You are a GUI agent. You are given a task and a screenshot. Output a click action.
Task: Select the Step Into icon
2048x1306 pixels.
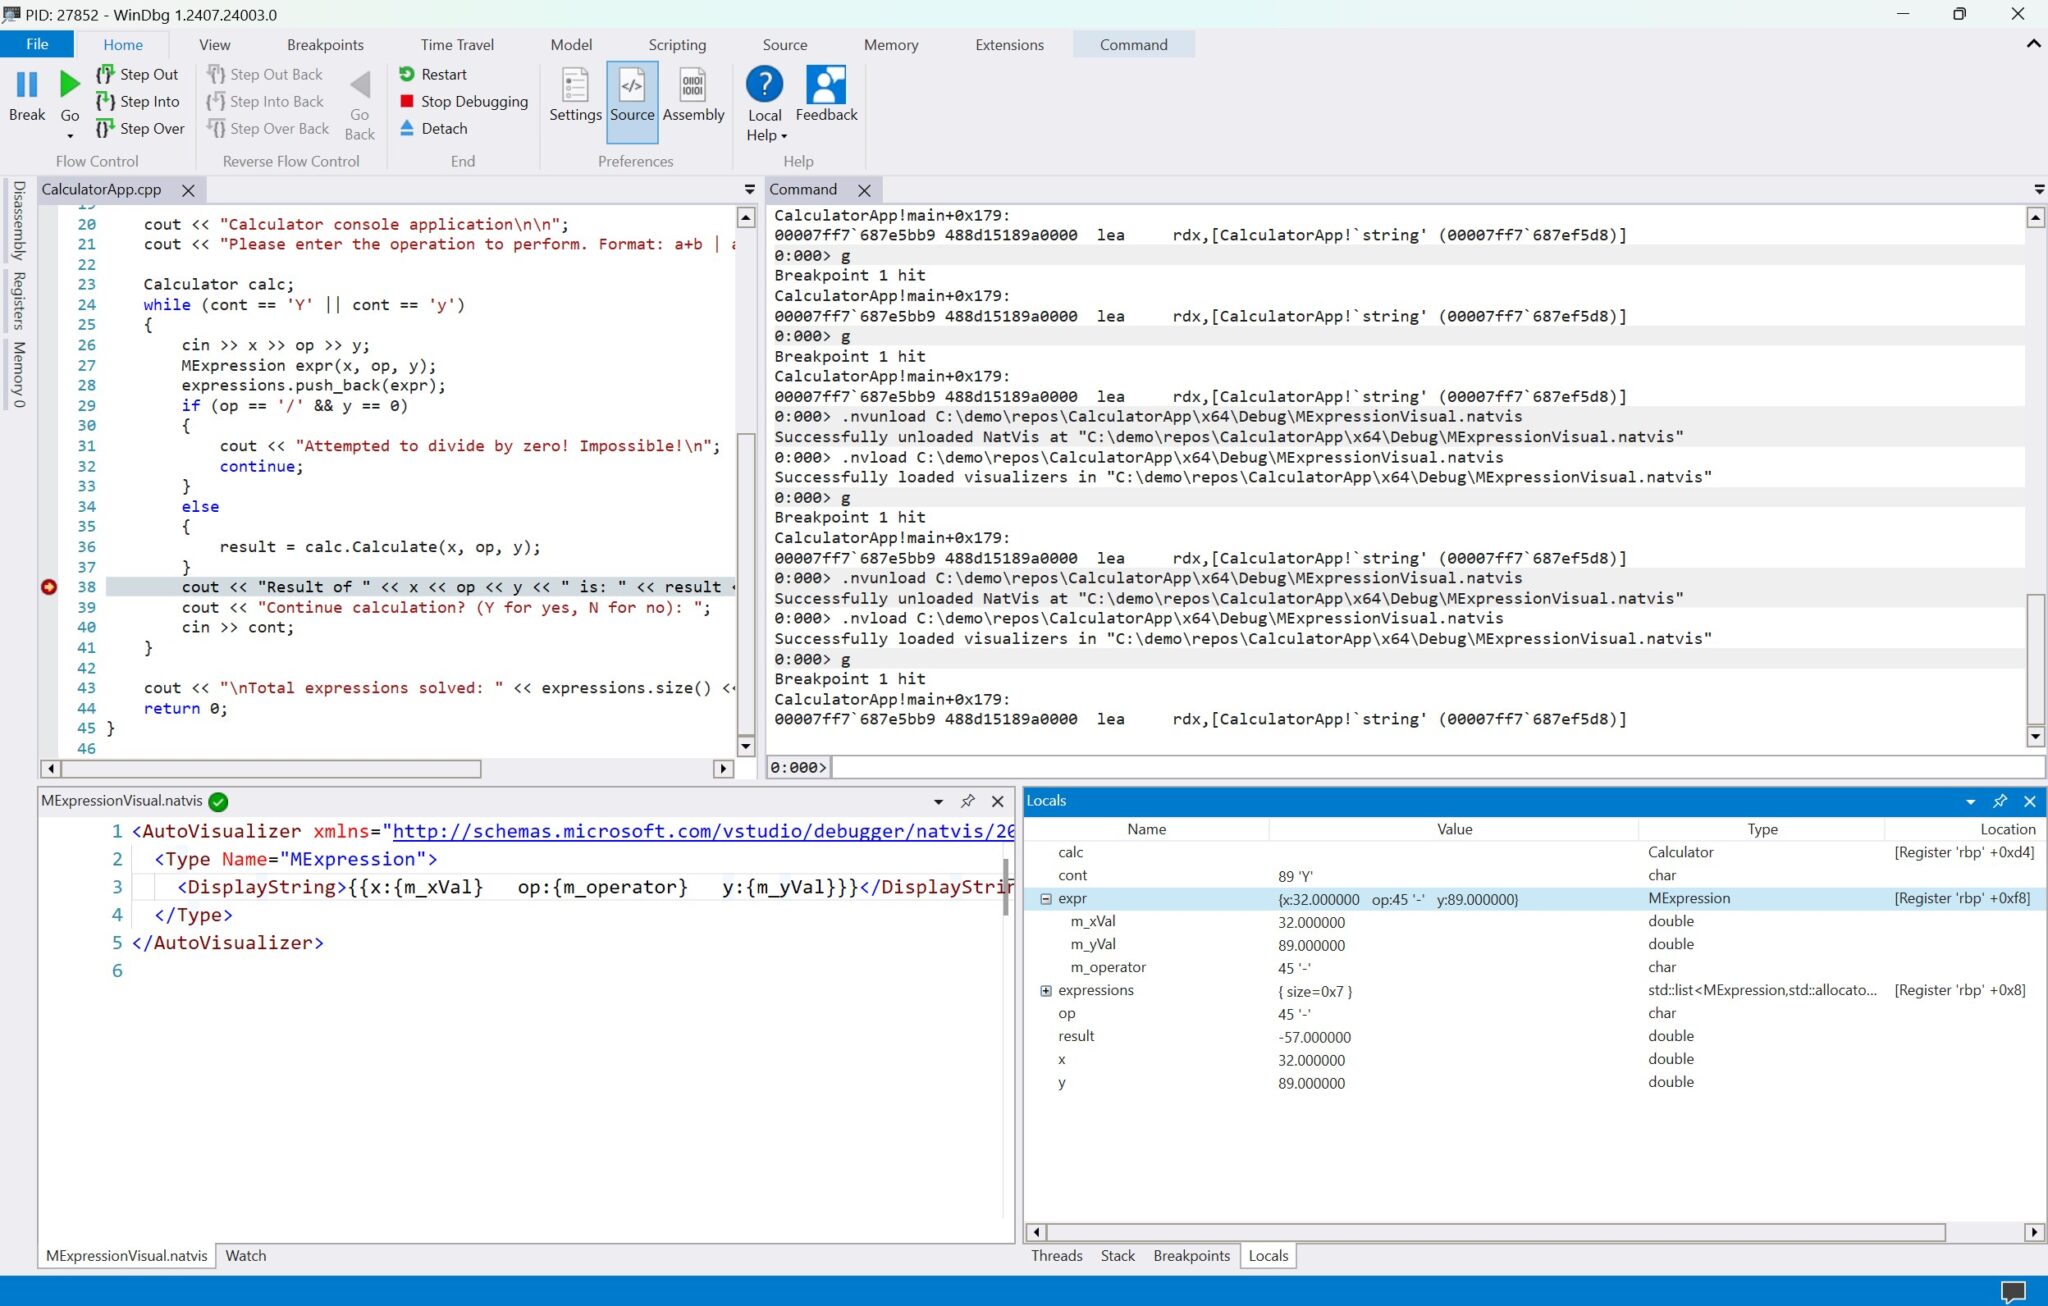click(105, 101)
